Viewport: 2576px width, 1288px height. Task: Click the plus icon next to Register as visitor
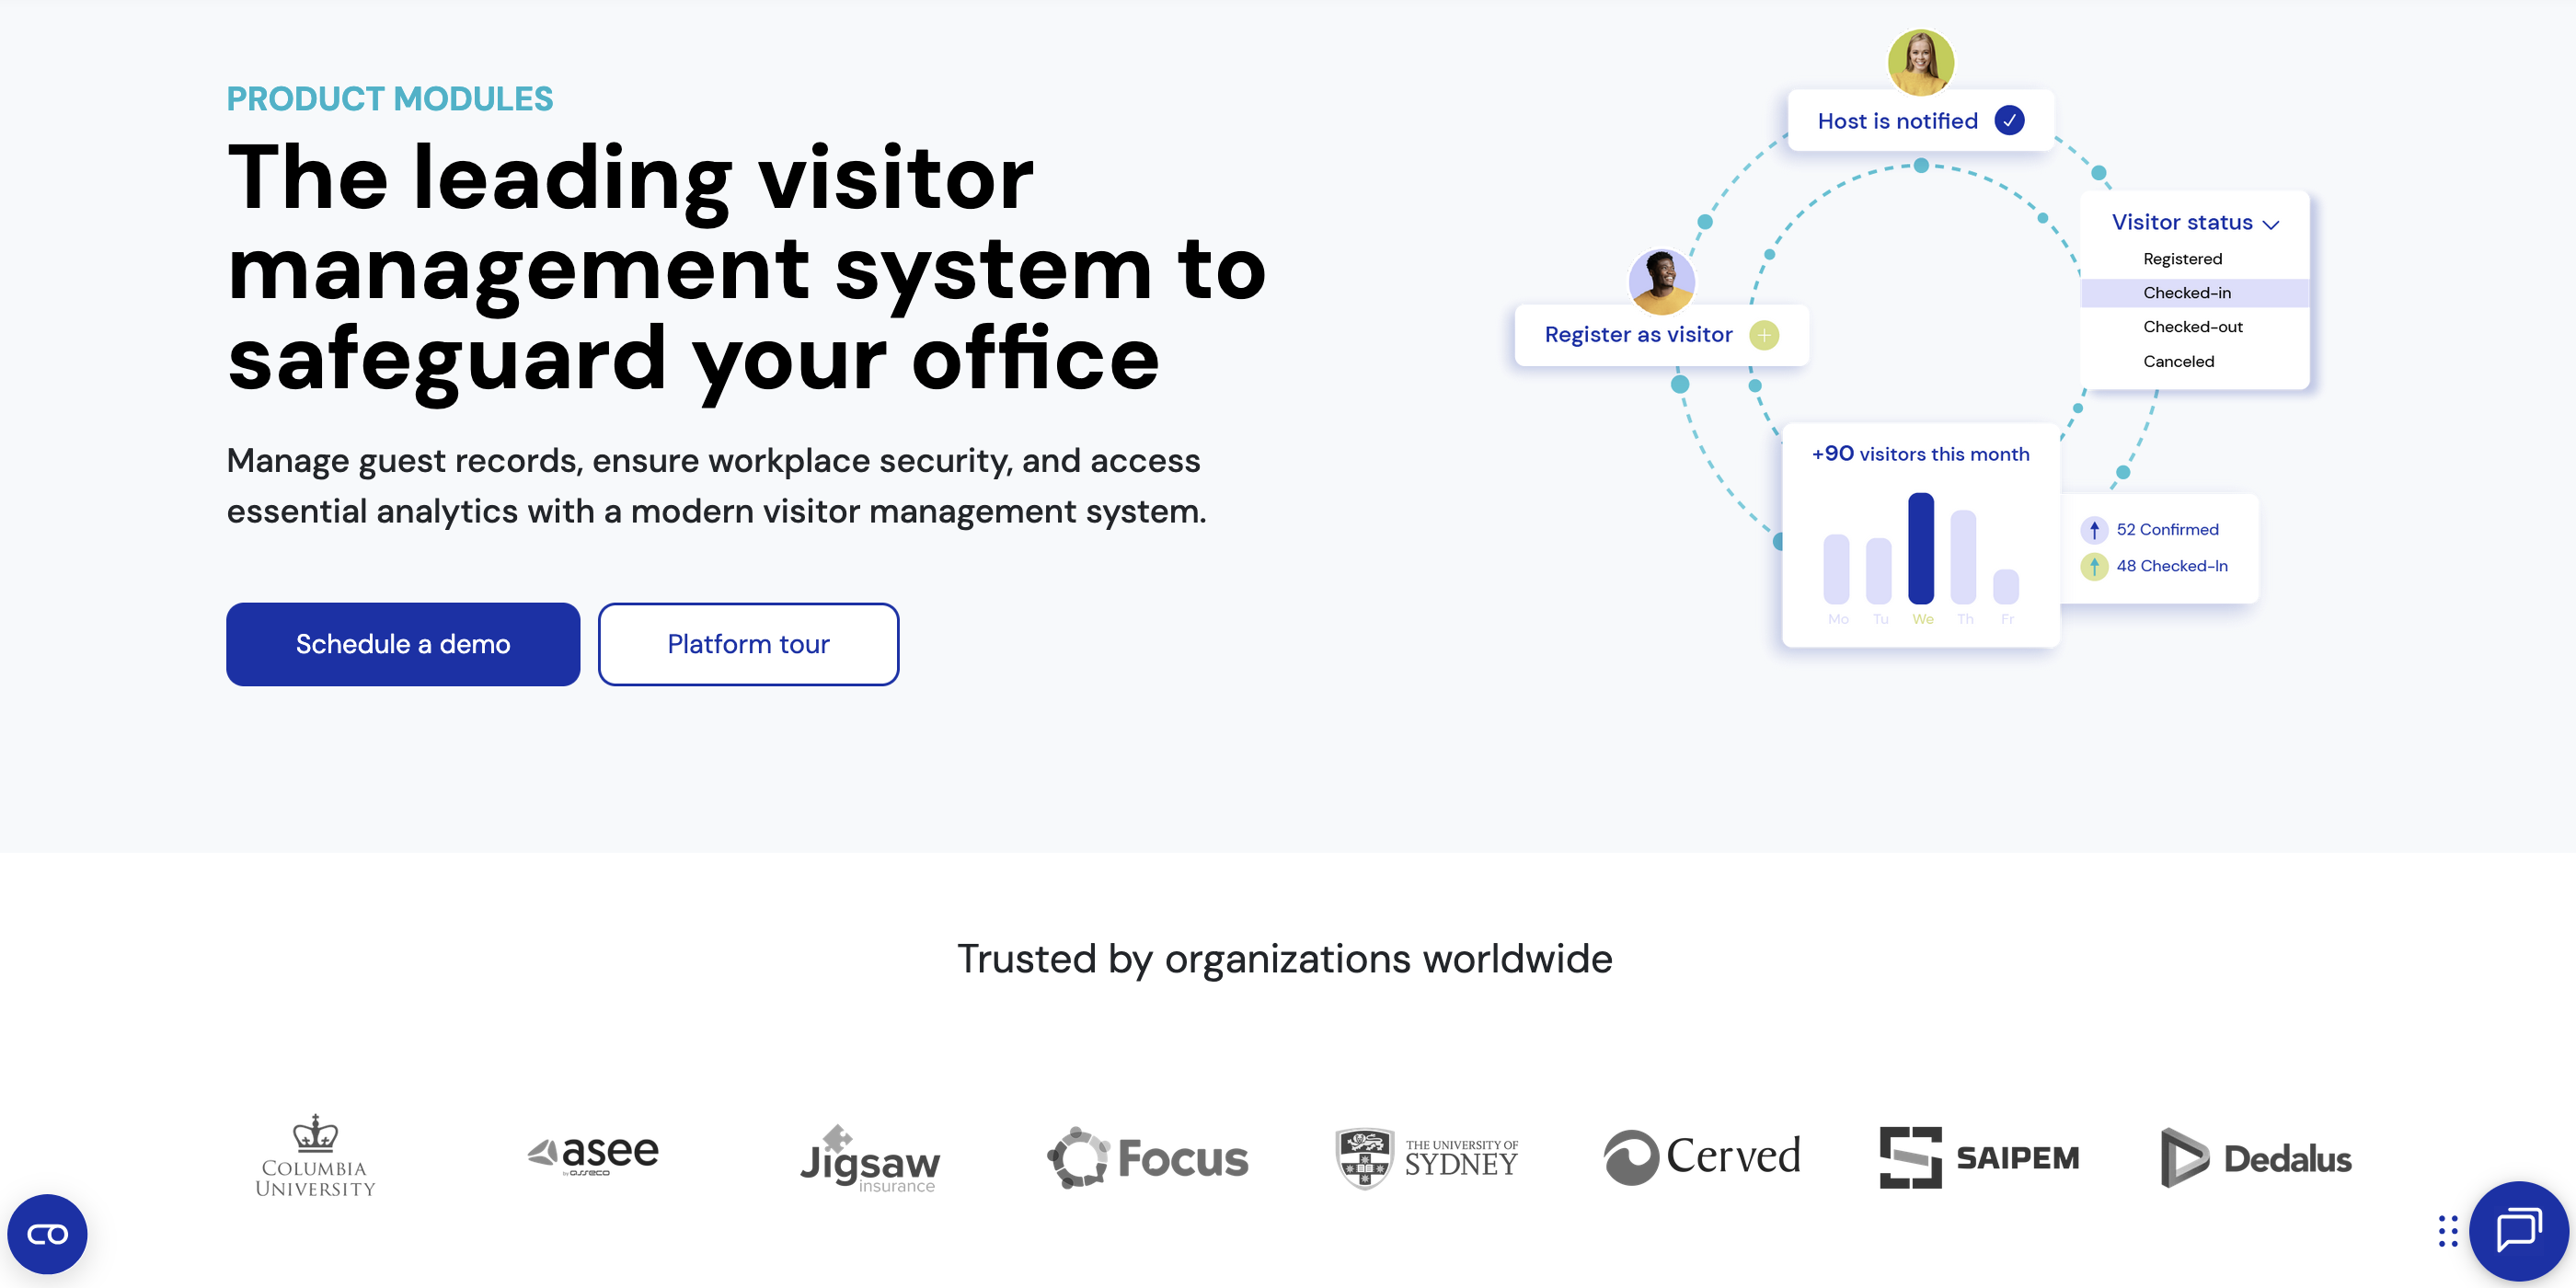click(1763, 335)
